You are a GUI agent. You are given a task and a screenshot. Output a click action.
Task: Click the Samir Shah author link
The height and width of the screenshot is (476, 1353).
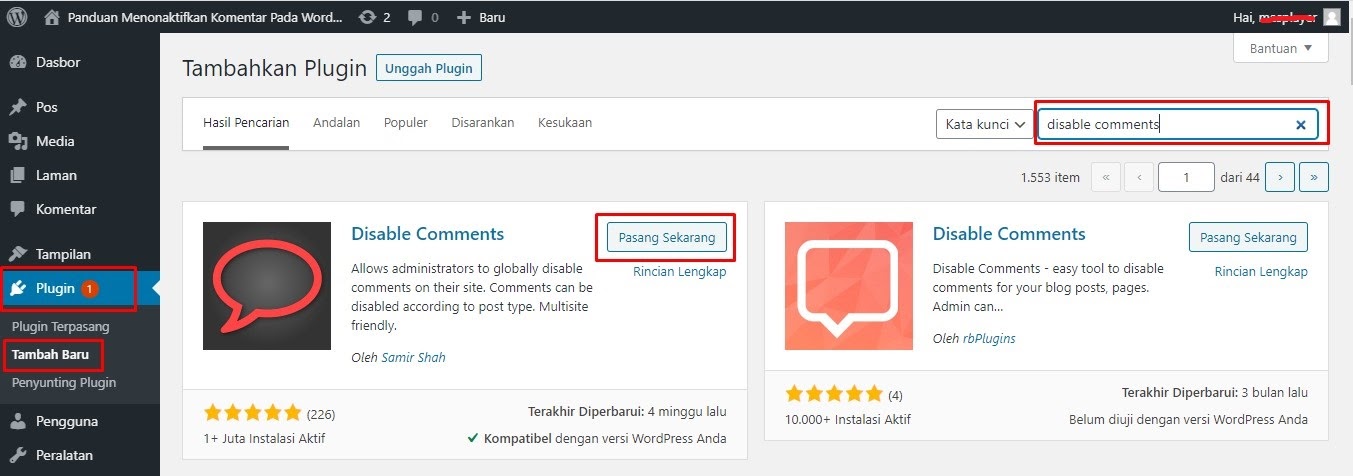(x=413, y=357)
